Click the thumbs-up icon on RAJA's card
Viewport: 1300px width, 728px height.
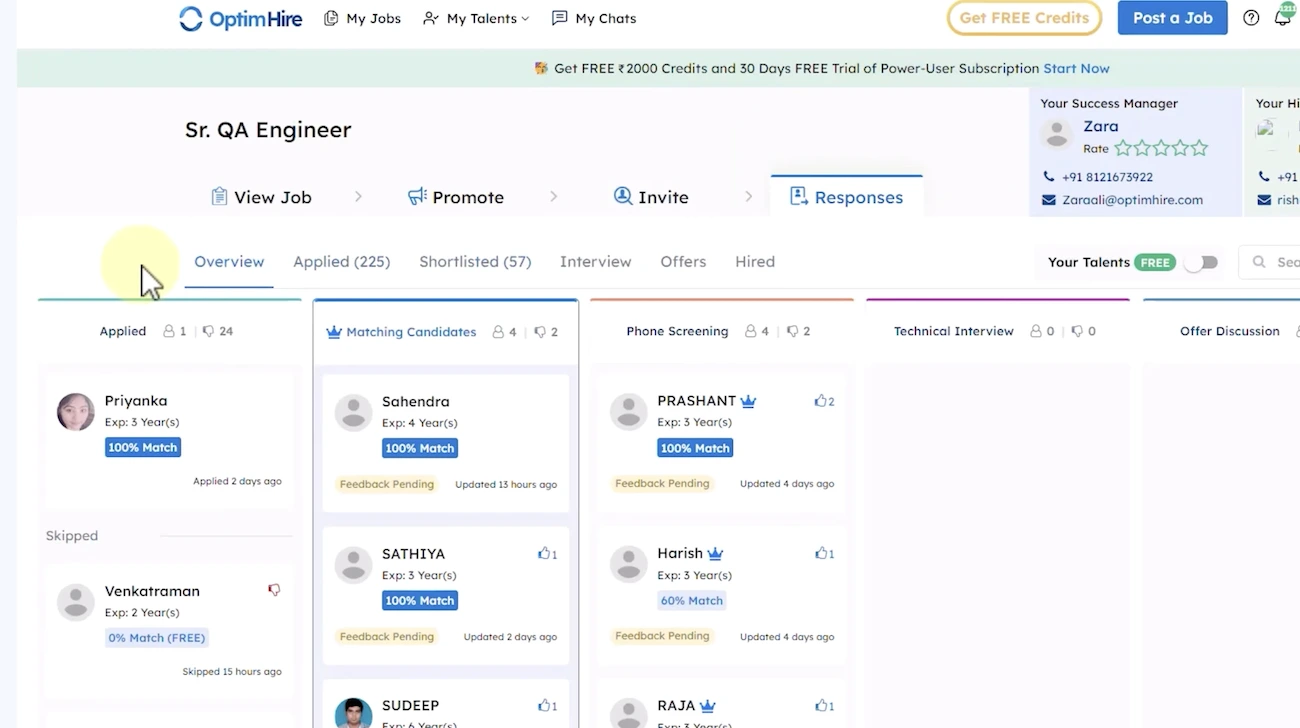821,705
